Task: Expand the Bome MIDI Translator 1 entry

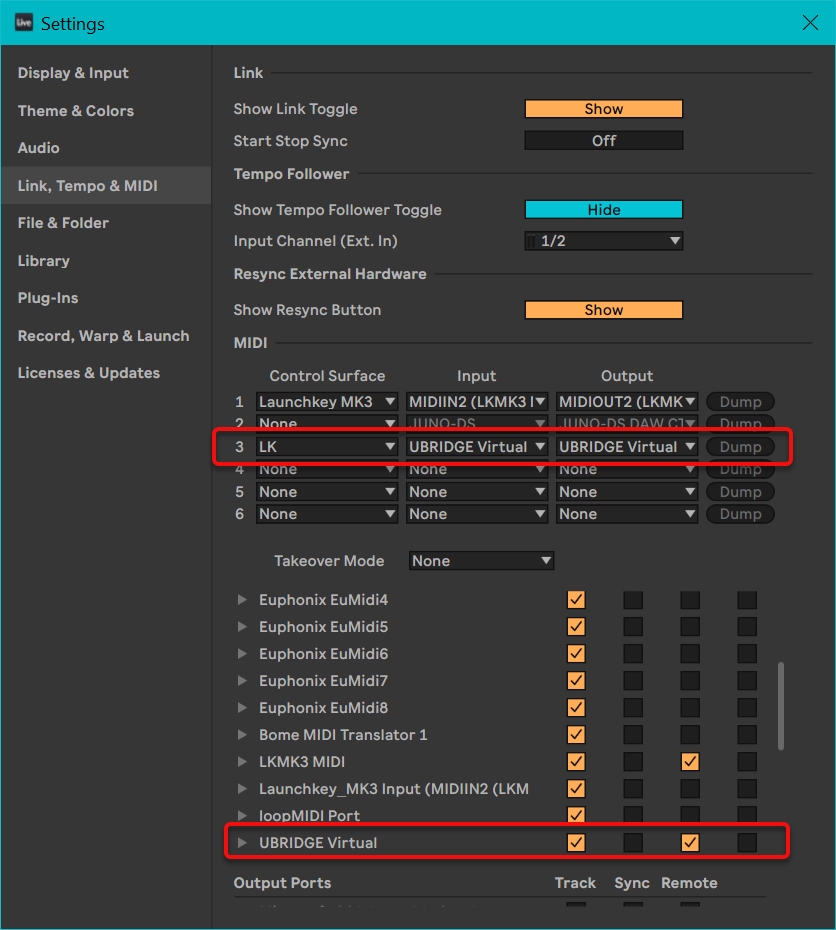Action: (242, 735)
